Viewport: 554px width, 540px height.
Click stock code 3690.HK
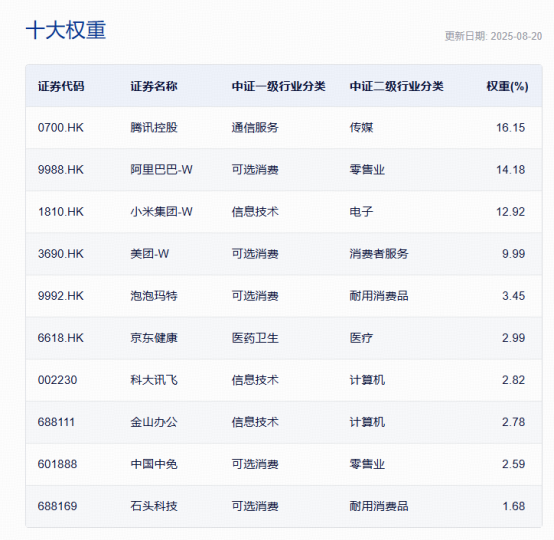tap(61, 254)
